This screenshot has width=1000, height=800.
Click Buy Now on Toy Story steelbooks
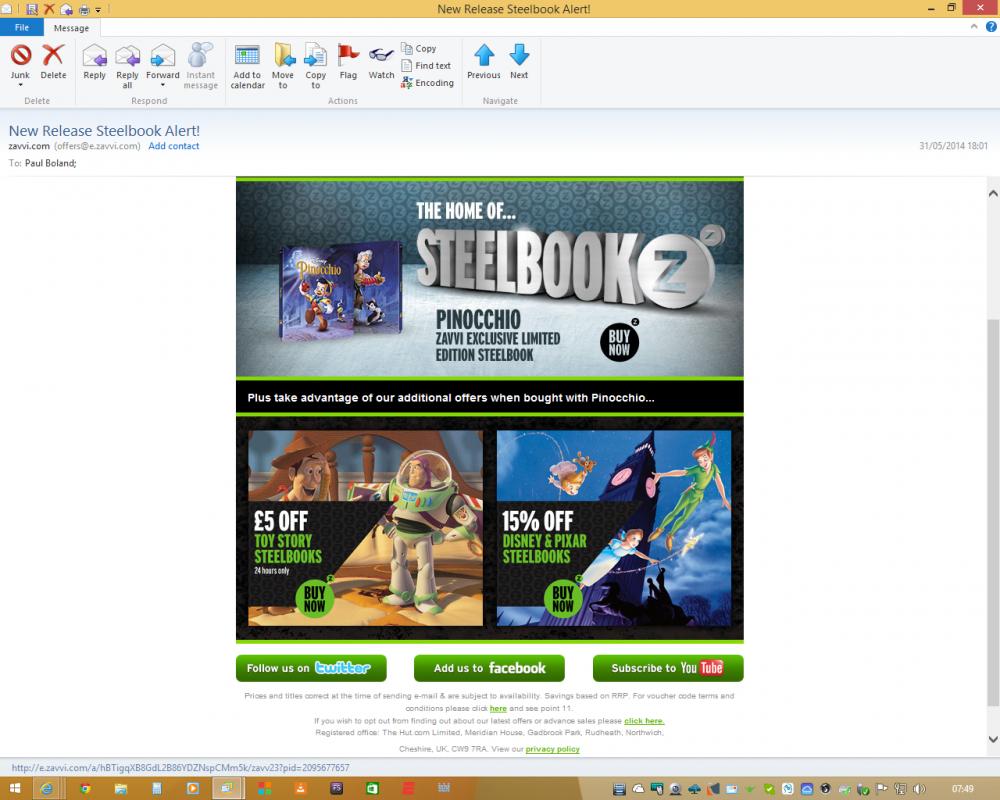[314, 598]
